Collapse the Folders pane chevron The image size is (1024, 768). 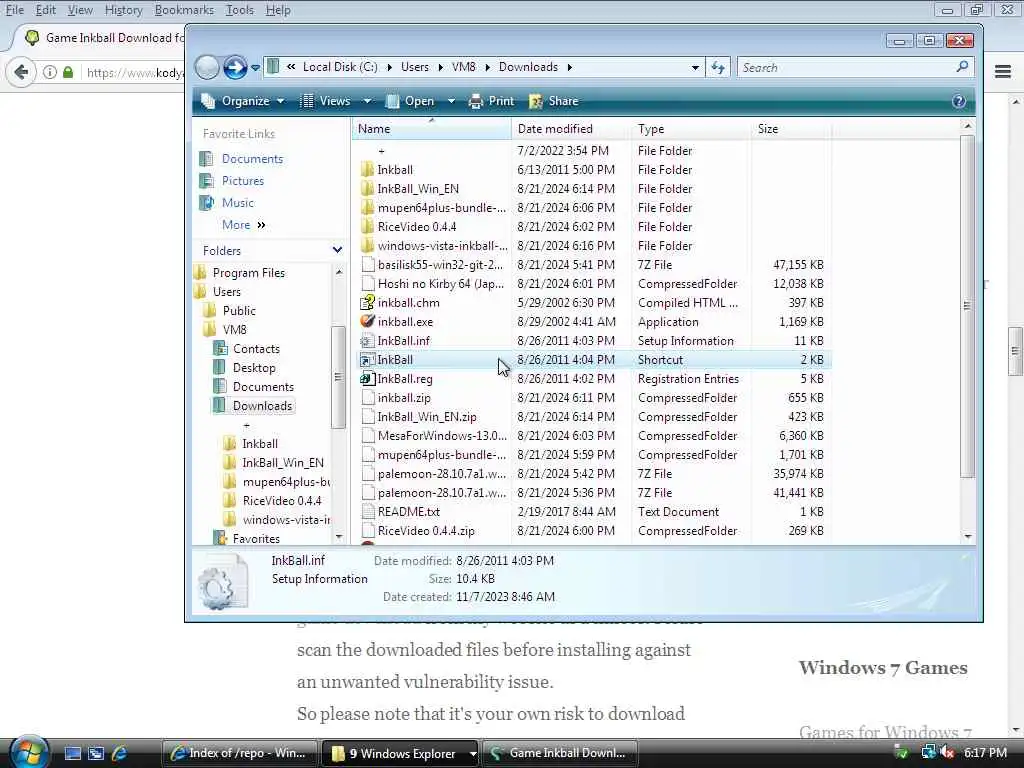337,250
